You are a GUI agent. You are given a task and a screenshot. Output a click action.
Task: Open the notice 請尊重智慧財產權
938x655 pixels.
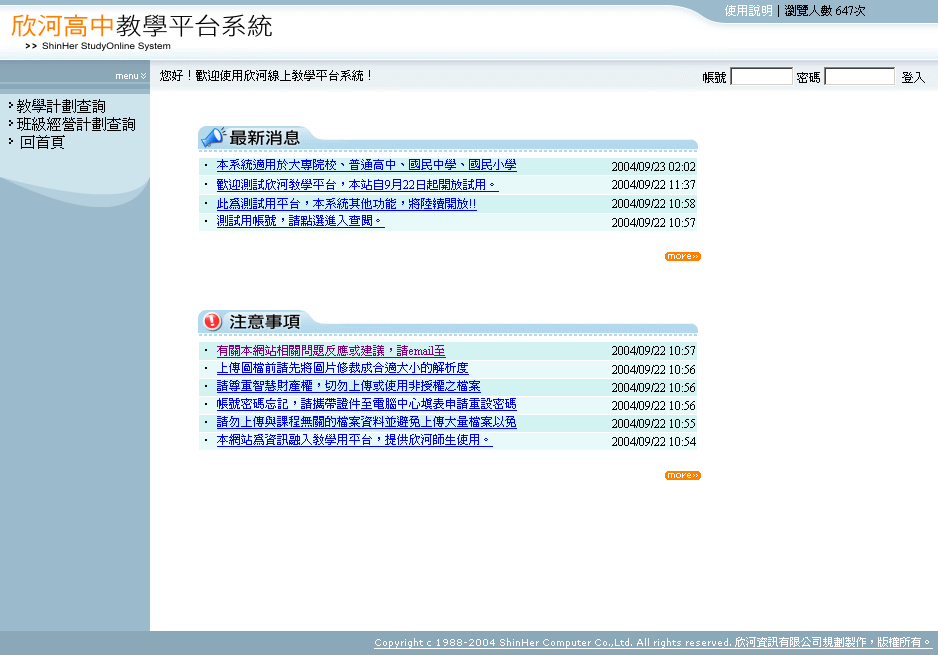tap(348, 386)
